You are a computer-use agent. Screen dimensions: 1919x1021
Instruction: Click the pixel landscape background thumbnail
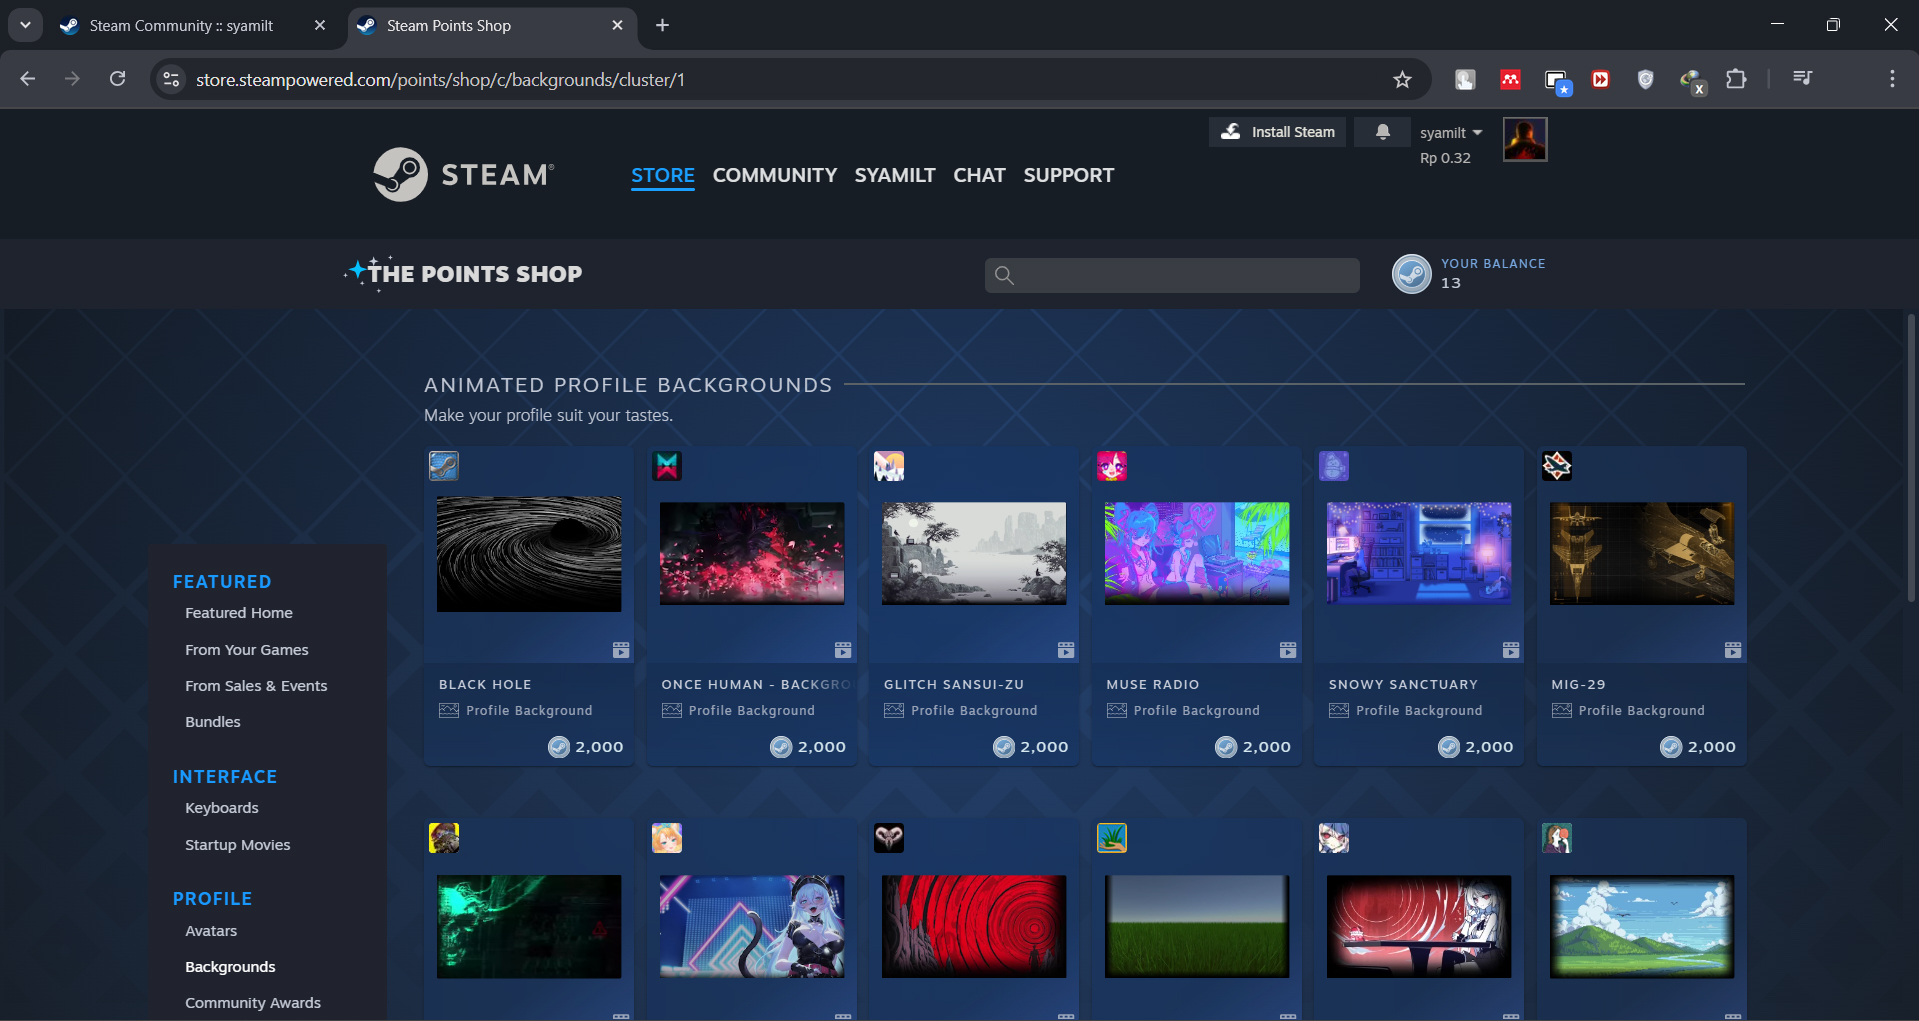click(1642, 927)
